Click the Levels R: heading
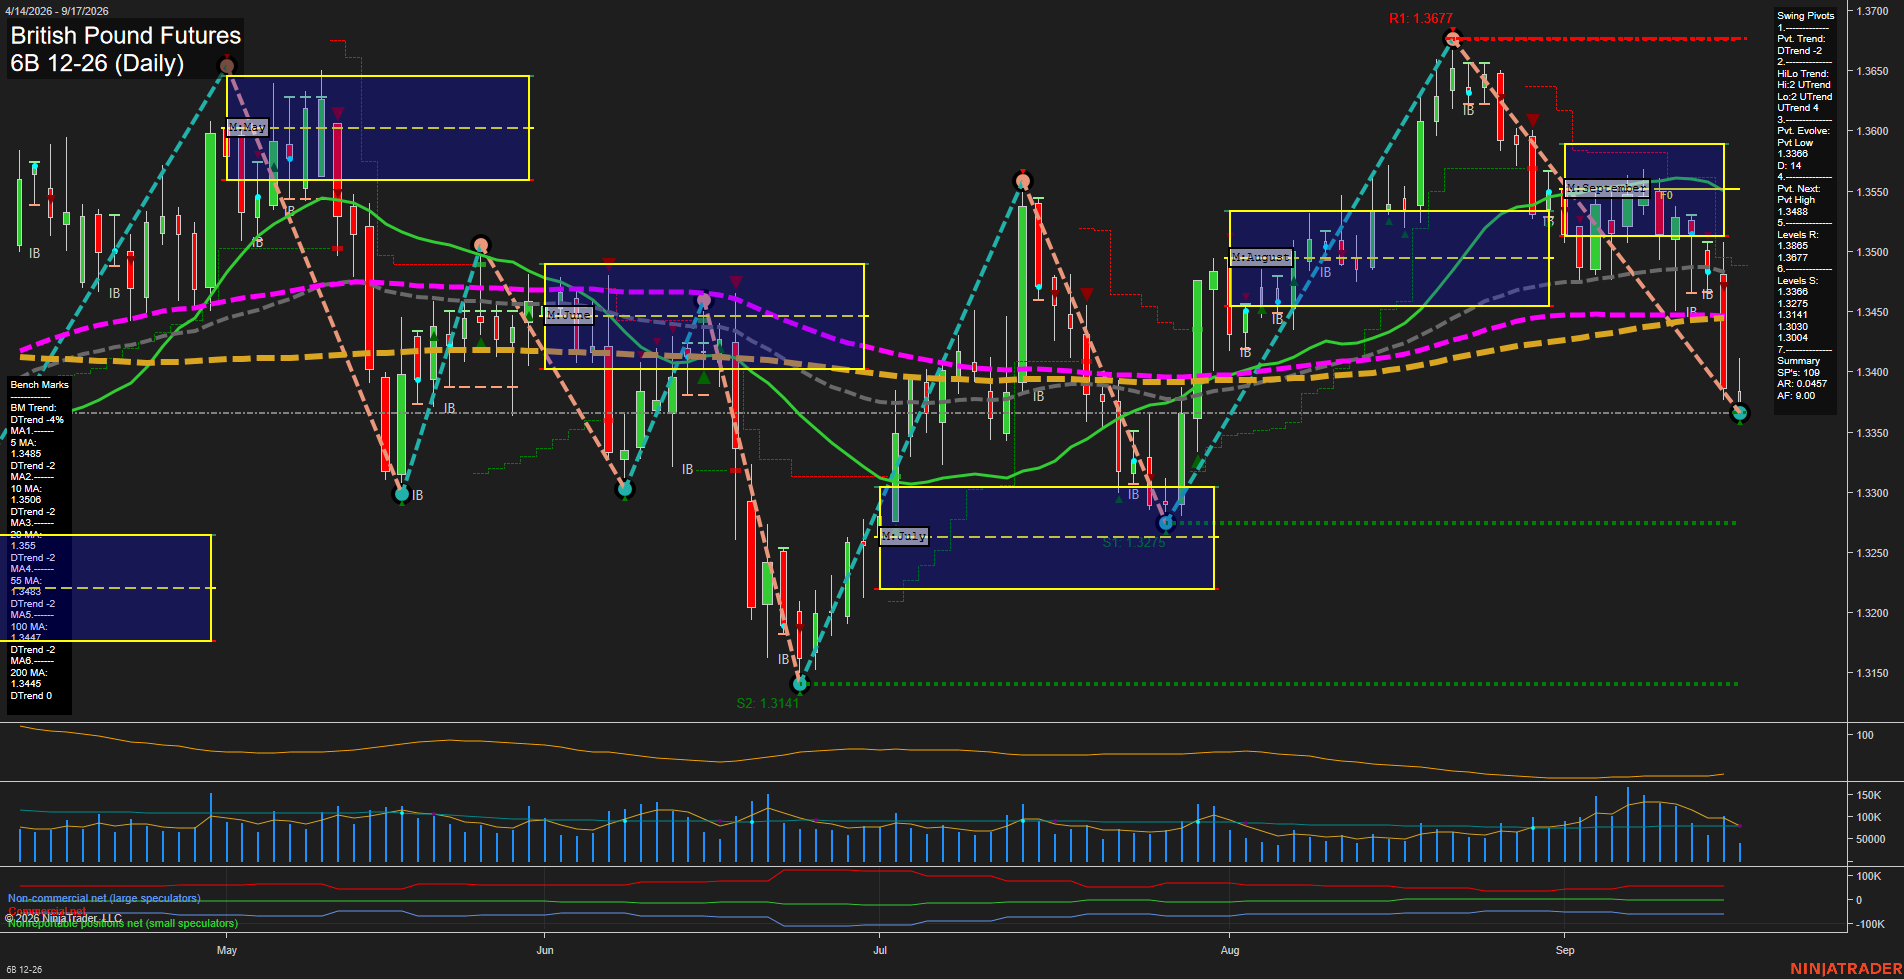This screenshot has width=1904, height=979. pyautogui.click(x=1798, y=235)
